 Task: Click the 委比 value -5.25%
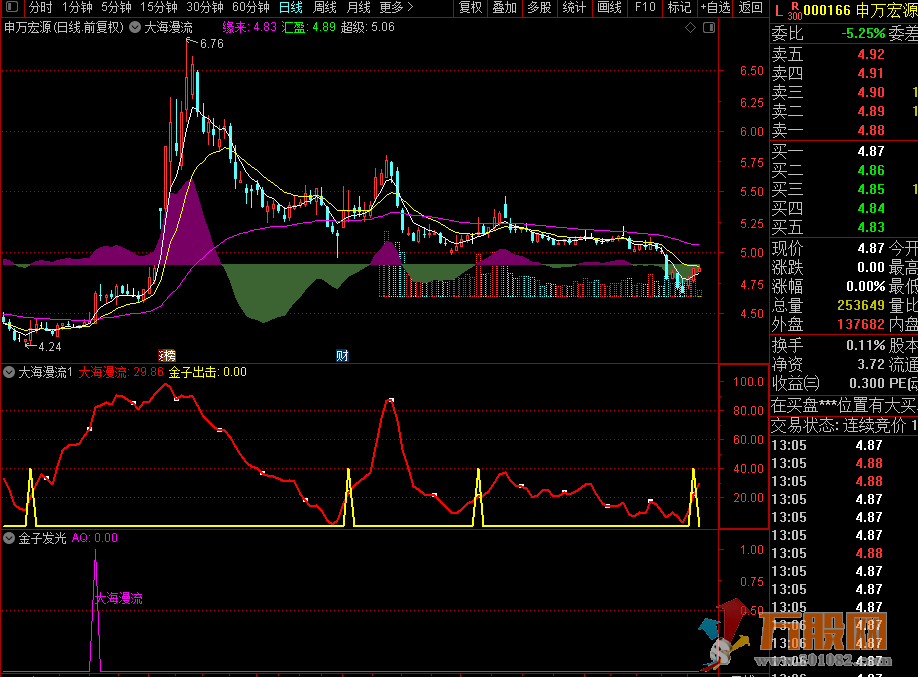(863, 33)
